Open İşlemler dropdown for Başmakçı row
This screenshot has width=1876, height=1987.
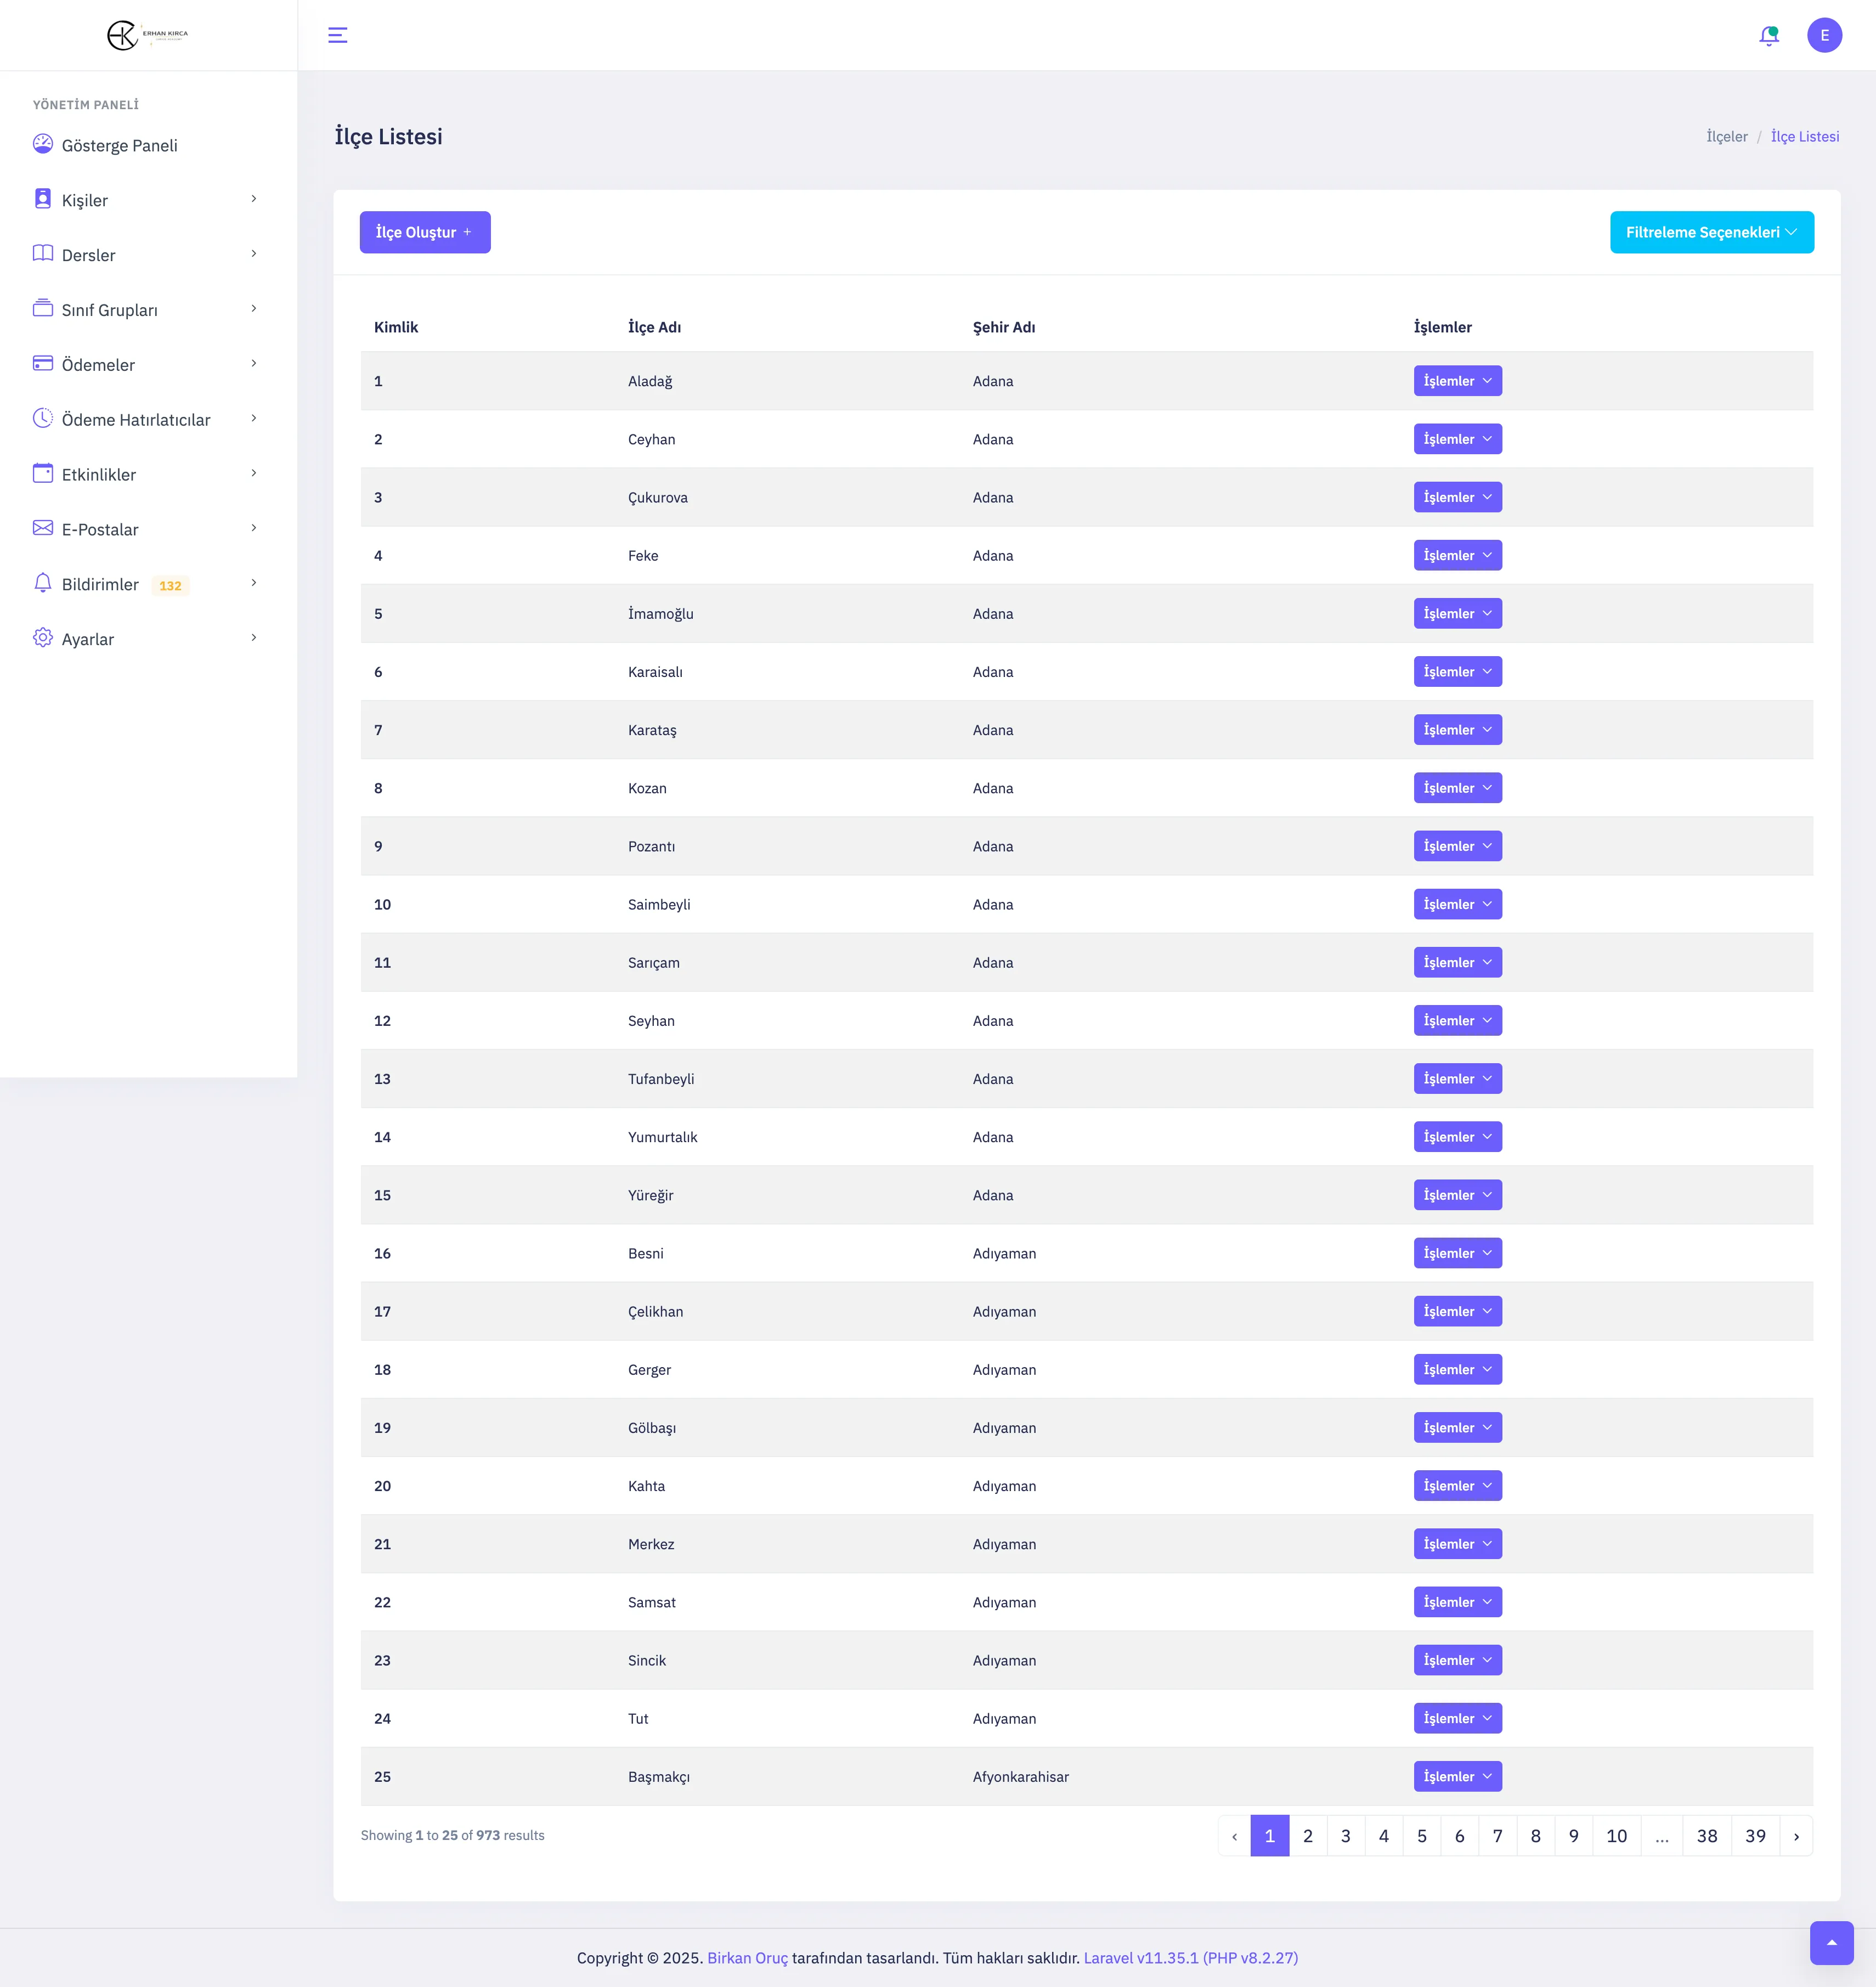point(1457,1776)
